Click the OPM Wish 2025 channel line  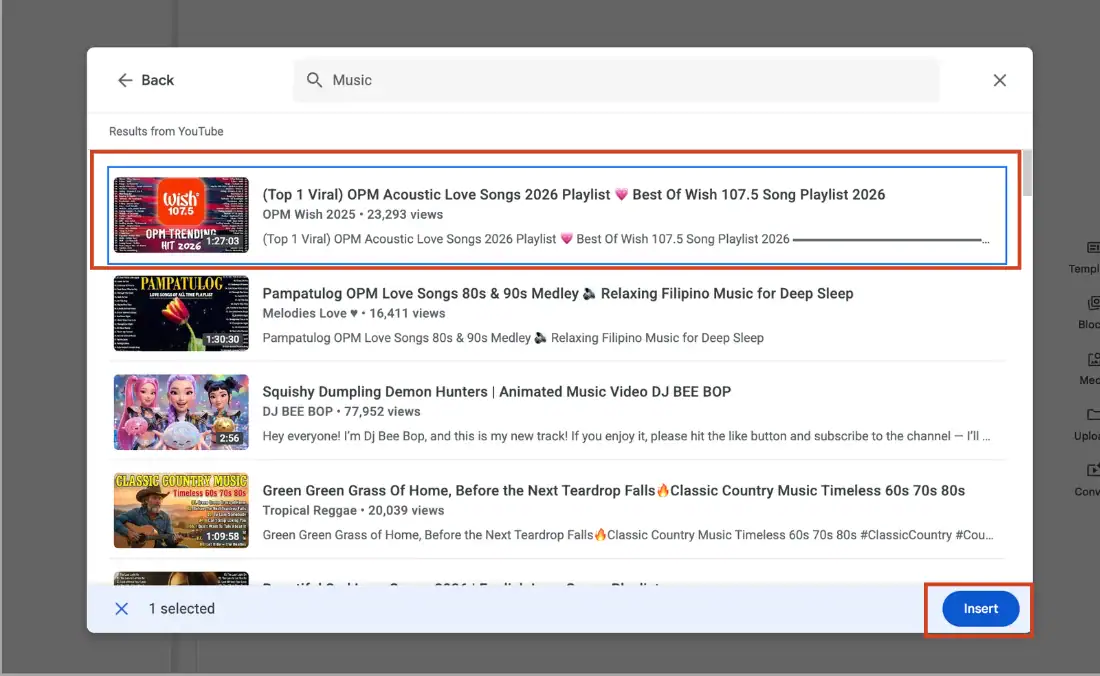click(x=353, y=215)
